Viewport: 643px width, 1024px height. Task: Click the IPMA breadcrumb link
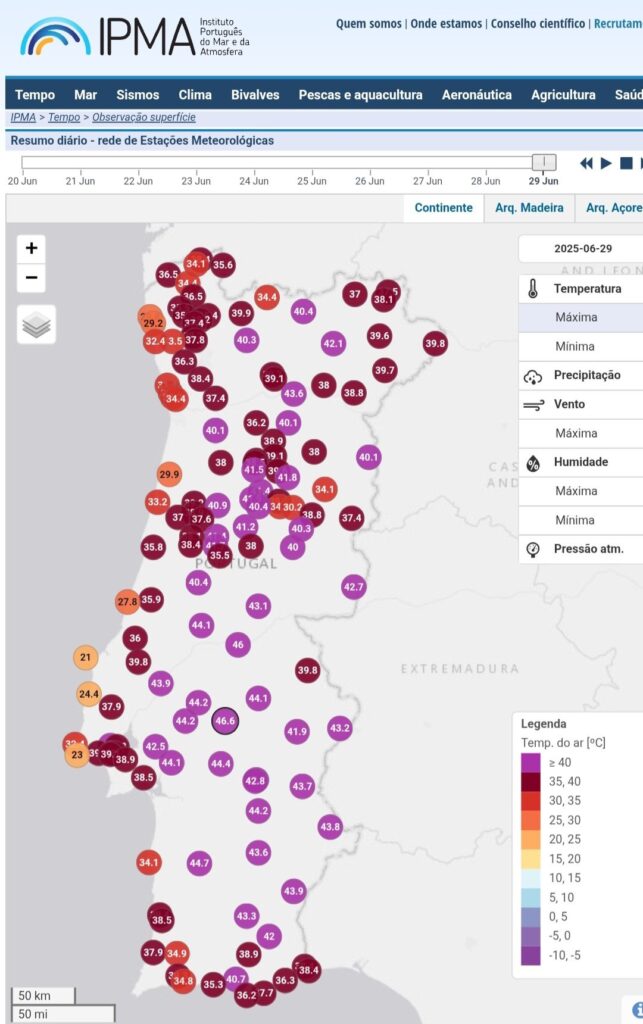click(x=23, y=118)
